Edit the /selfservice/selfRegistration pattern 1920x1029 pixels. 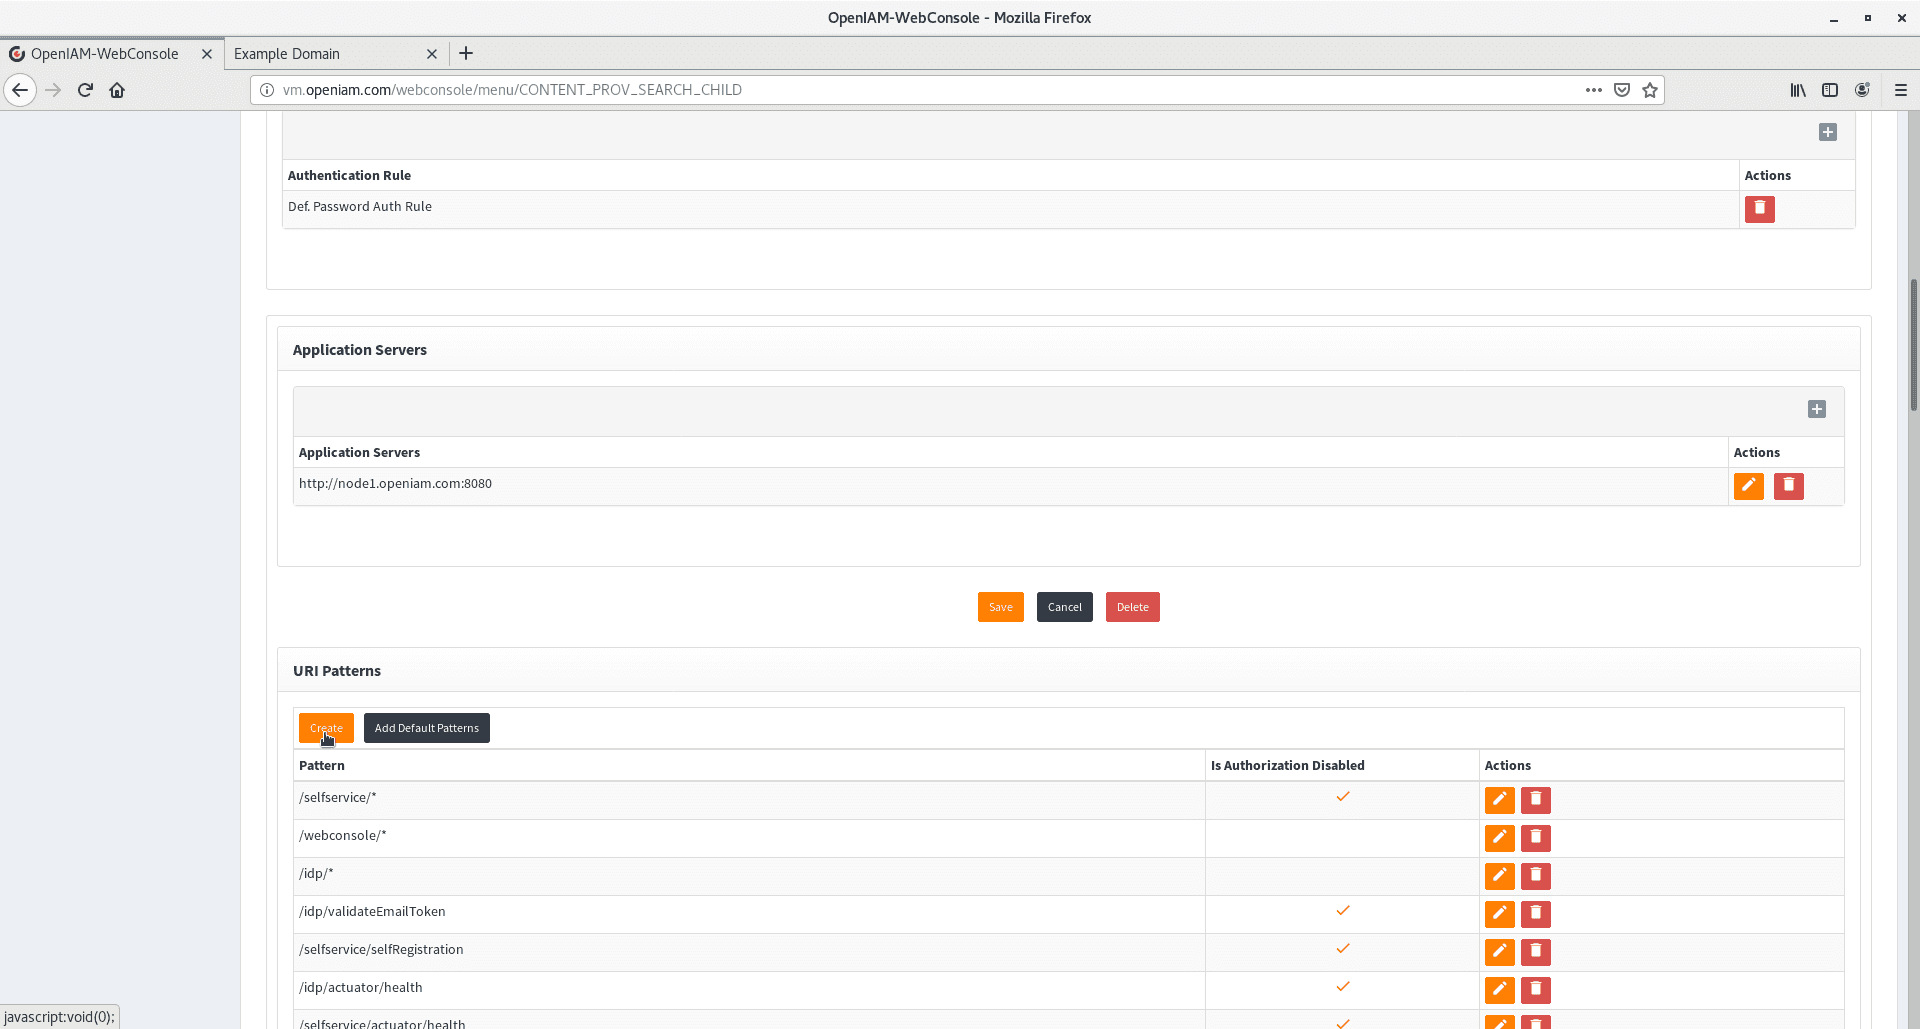click(x=1499, y=952)
